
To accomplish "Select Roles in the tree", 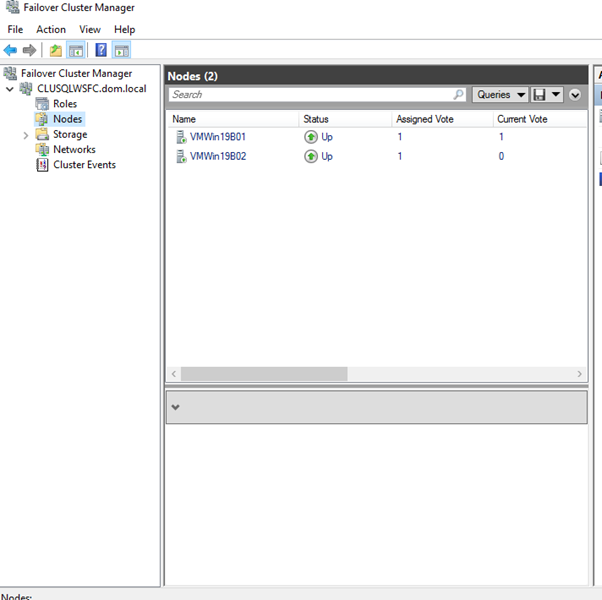I will (64, 104).
